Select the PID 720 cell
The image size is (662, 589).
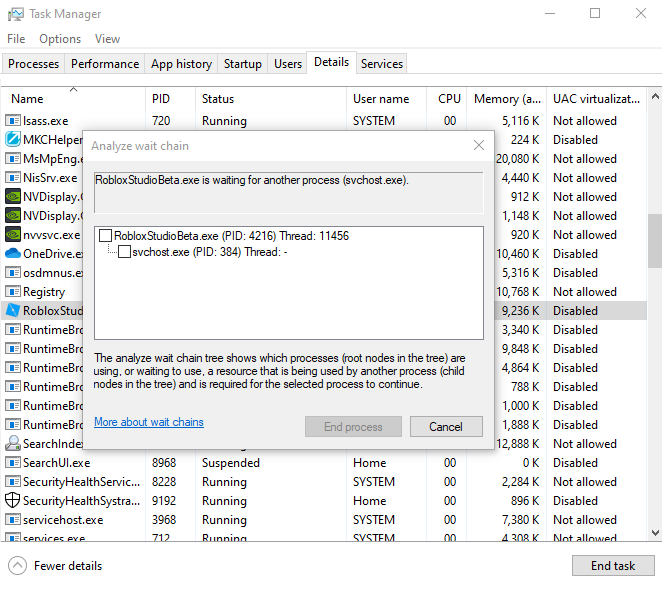point(161,121)
